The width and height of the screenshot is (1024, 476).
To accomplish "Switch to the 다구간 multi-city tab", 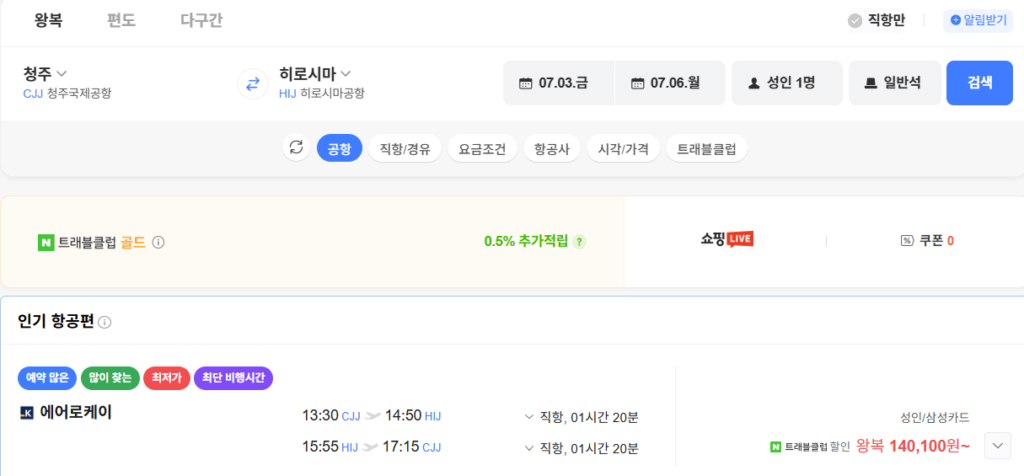I will pyautogui.click(x=200, y=20).
